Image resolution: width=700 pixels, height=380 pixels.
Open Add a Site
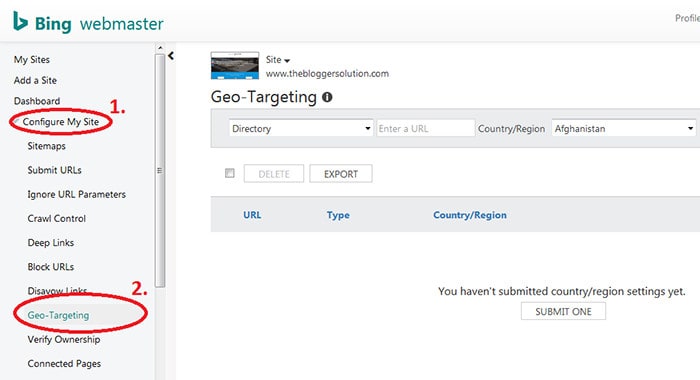35,80
